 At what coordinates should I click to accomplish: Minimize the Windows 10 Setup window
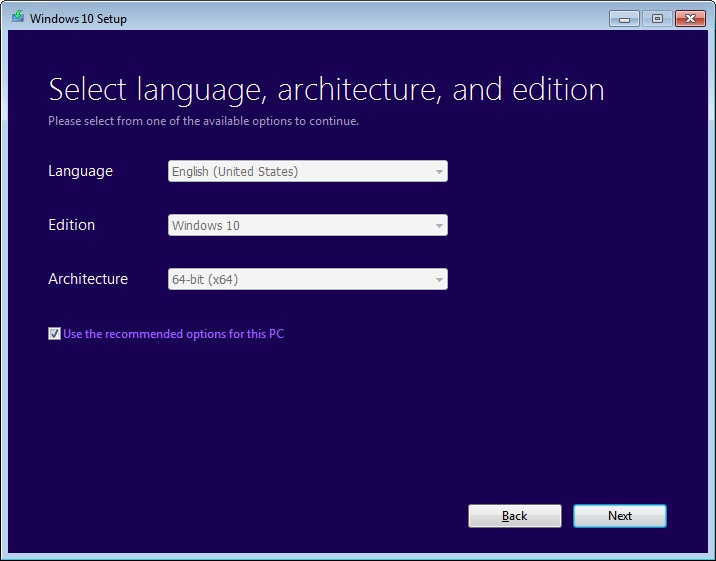[624, 18]
